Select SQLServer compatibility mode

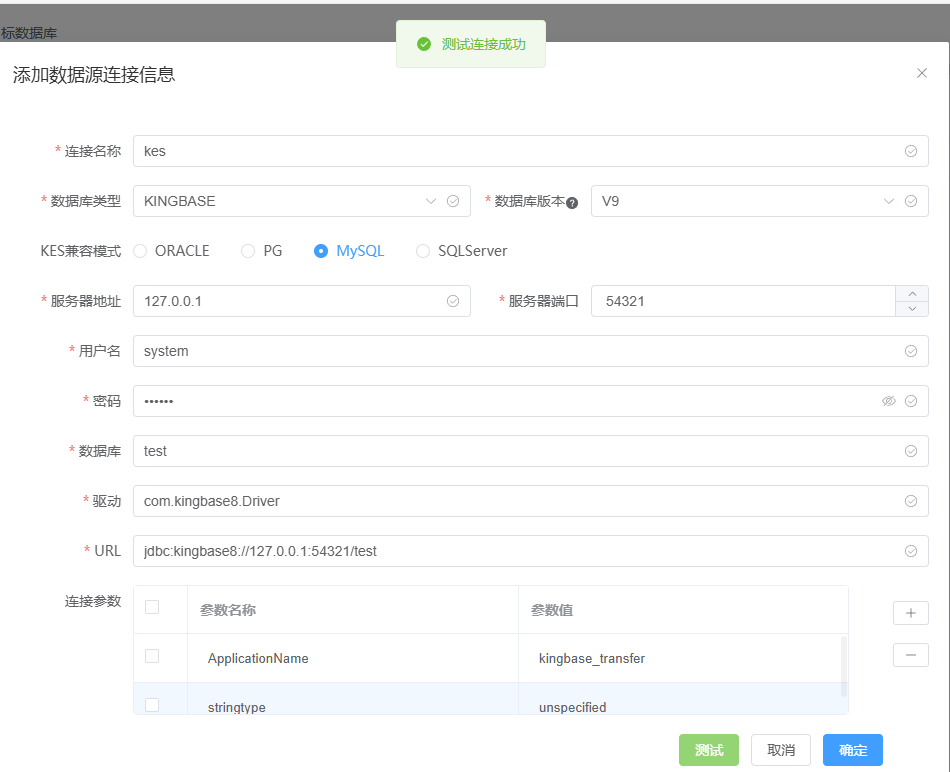462,251
